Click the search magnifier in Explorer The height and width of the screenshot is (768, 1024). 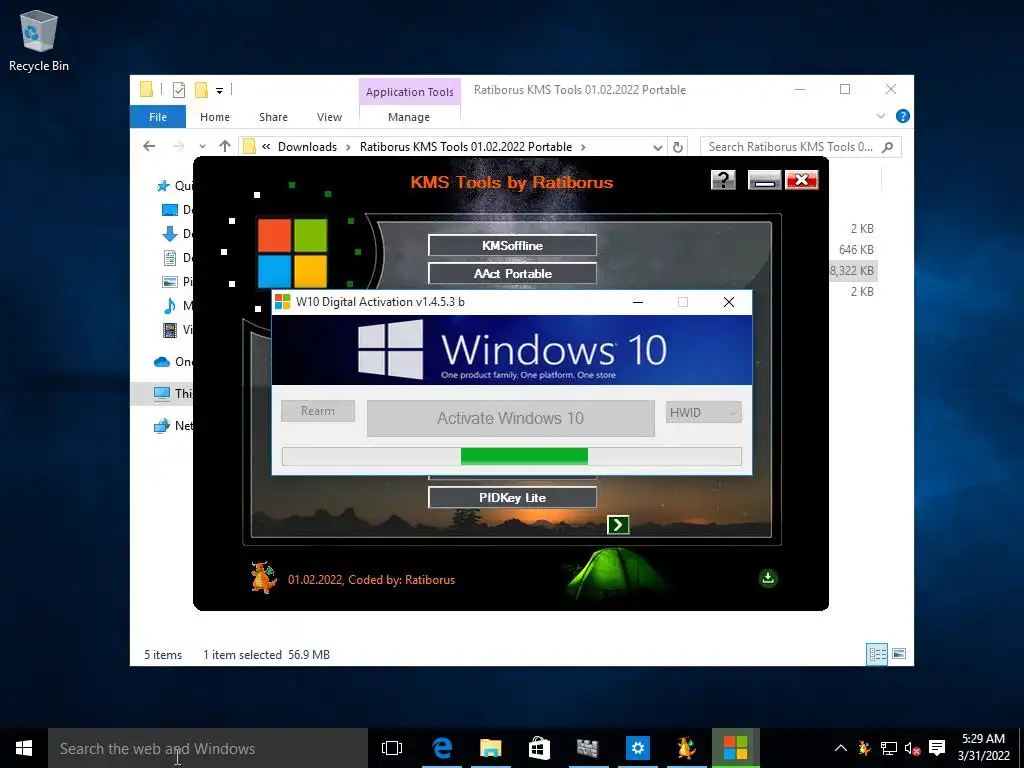coord(887,147)
